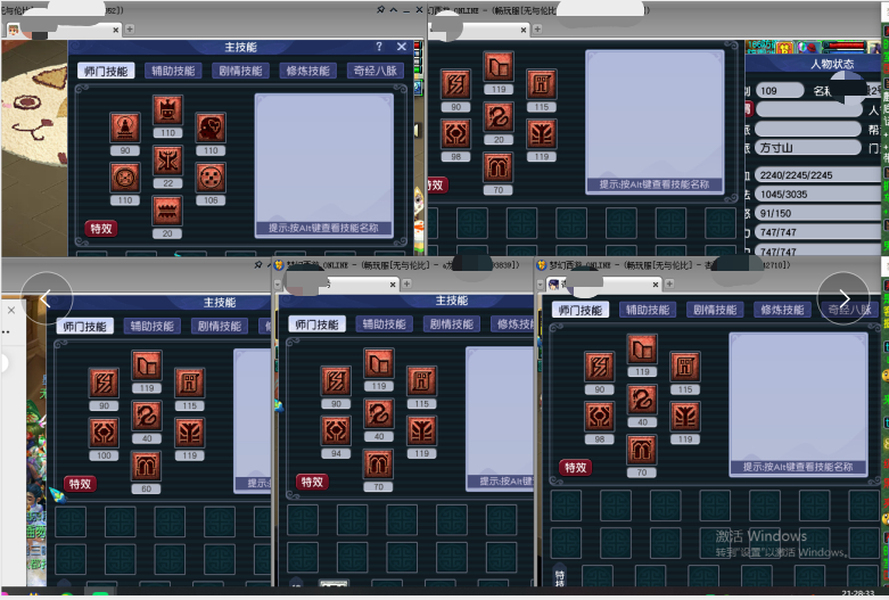Screen dimensions: 889x600
Task: Select level 70 skill in window 2710
Action: tap(642, 450)
